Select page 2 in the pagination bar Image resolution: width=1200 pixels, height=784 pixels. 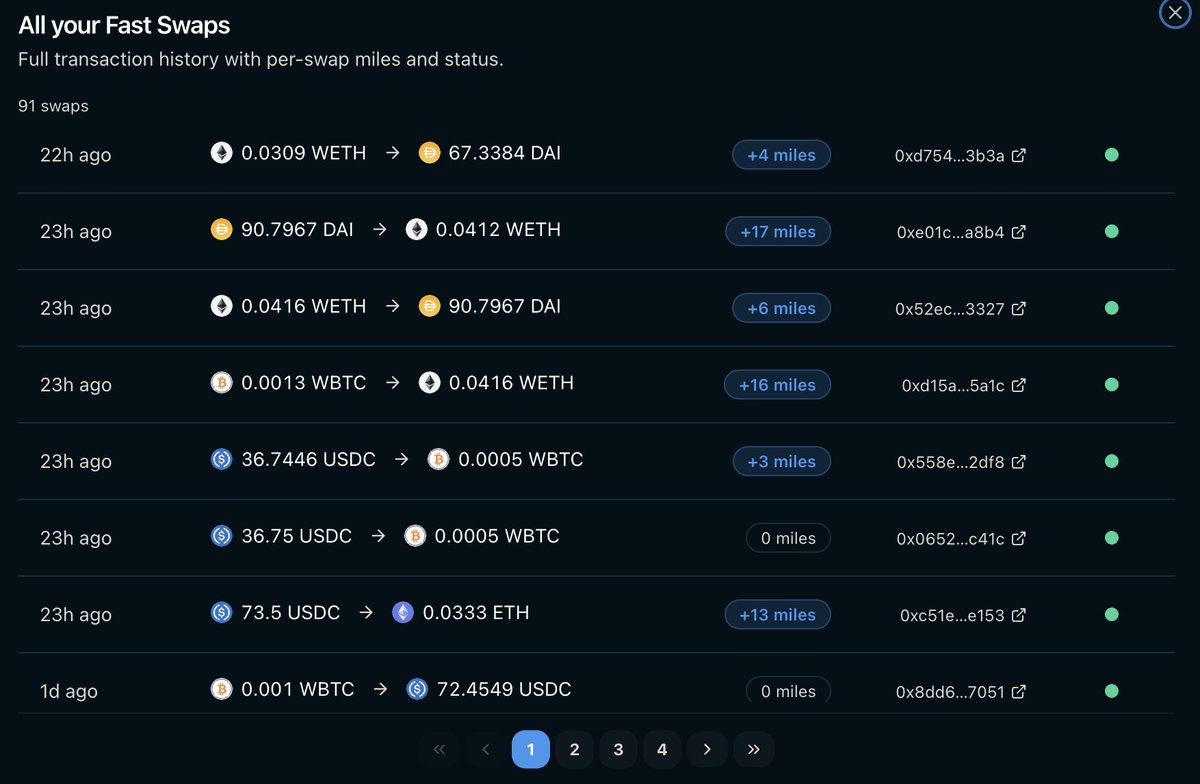pos(574,748)
